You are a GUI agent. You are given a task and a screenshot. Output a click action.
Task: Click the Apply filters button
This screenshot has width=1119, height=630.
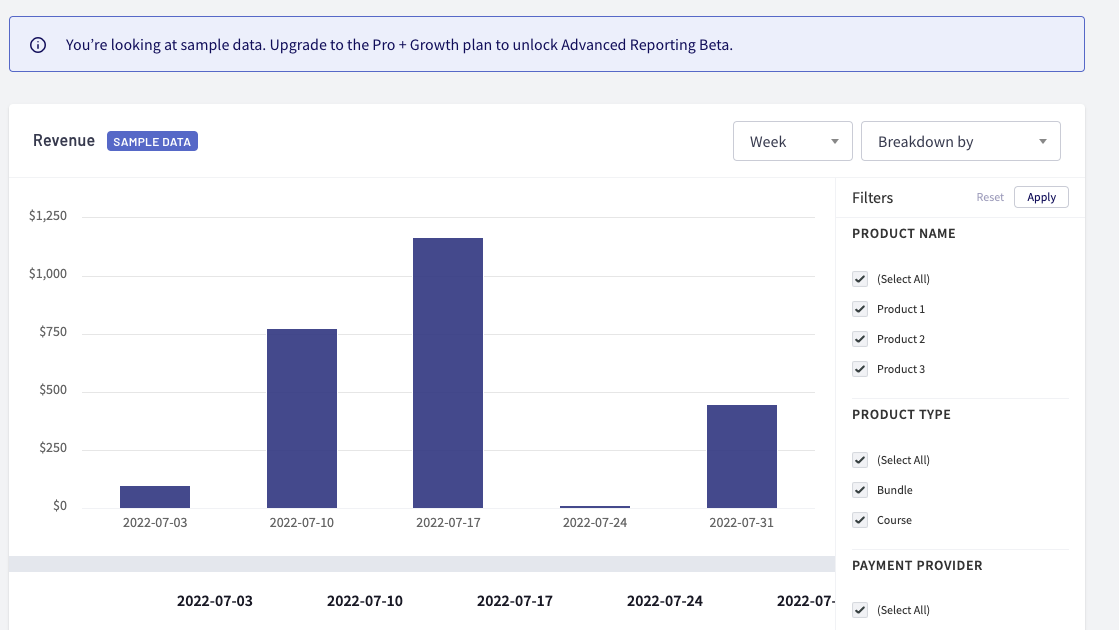coord(1041,197)
